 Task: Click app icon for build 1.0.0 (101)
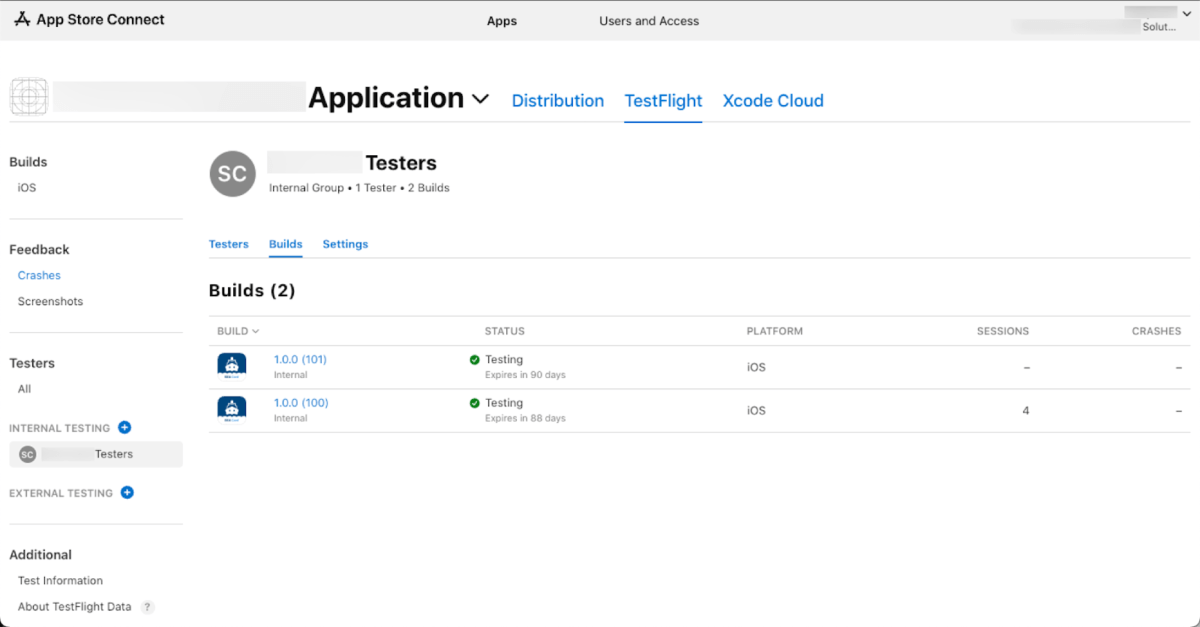point(232,367)
